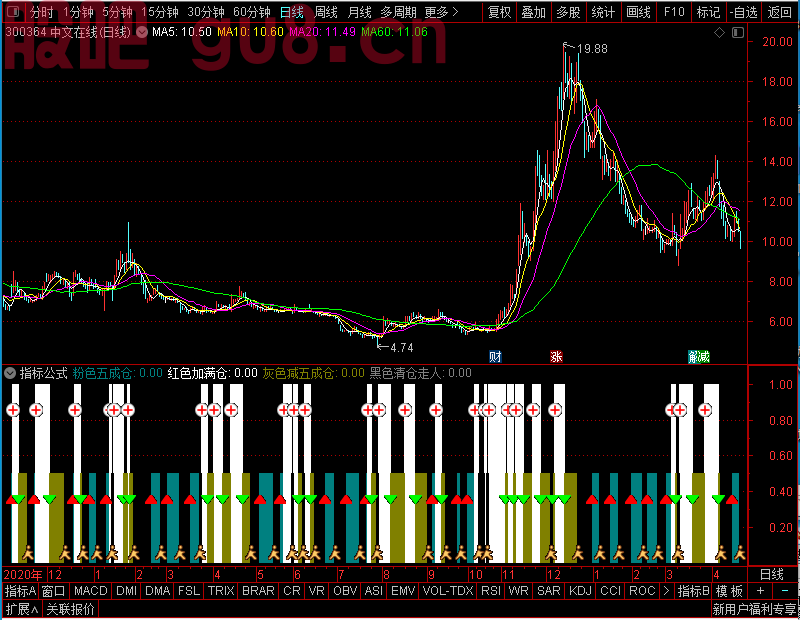Select the 15分钟 period

pyautogui.click(x=160, y=12)
